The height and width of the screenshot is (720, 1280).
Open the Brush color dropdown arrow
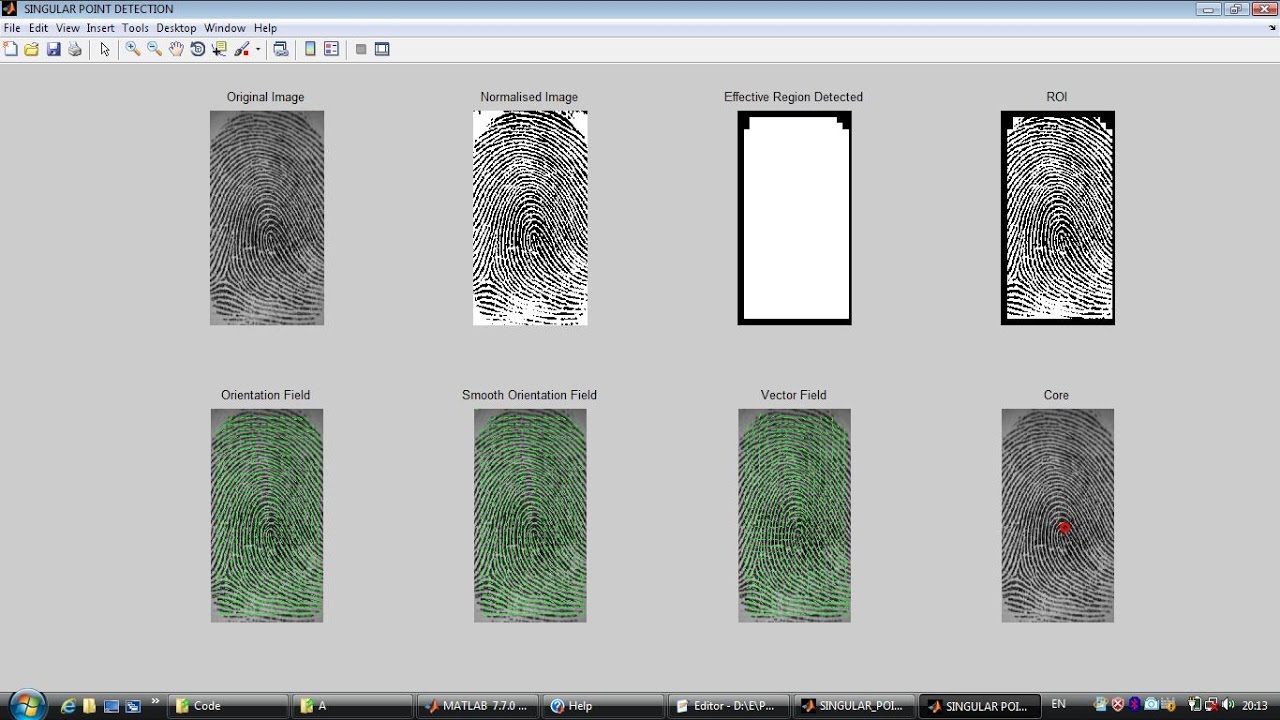pyautogui.click(x=258, y=49)
